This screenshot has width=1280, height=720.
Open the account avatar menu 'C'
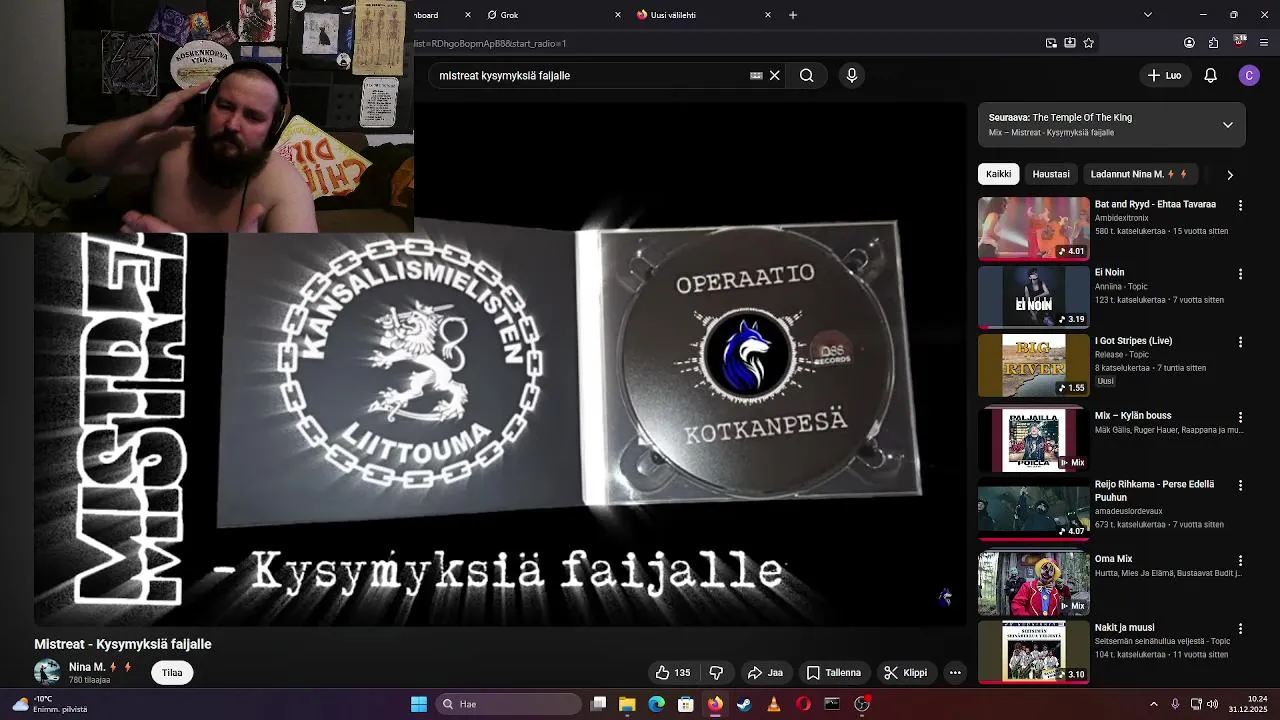click(1249, 75)
